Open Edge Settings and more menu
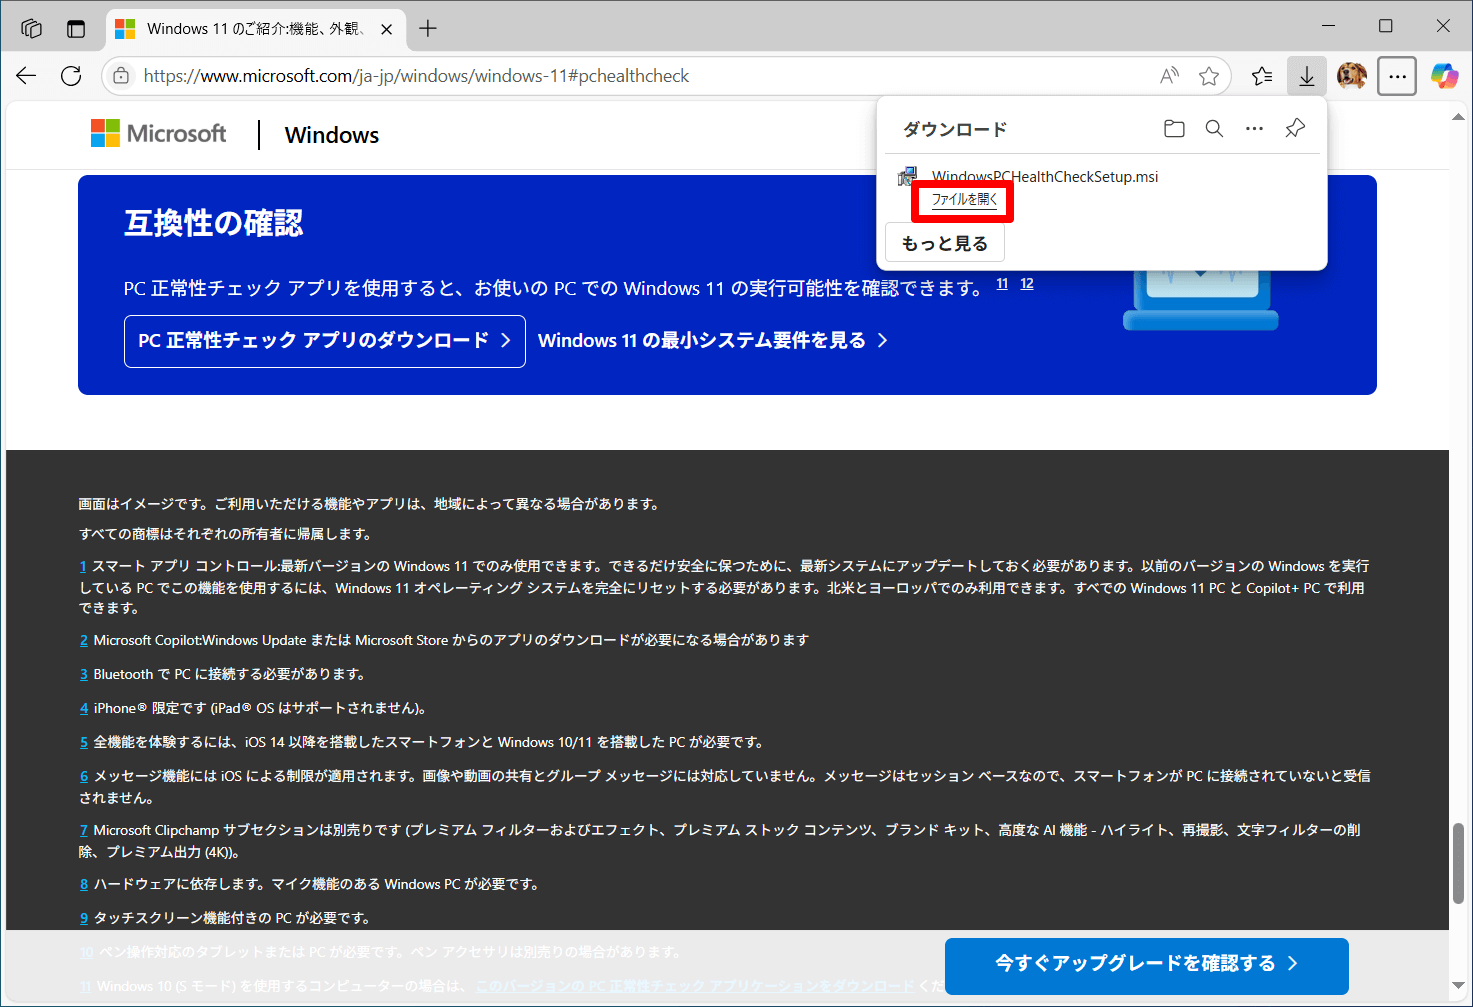The width and height of the screenshot is (1473, 1007). point(1397,76)
